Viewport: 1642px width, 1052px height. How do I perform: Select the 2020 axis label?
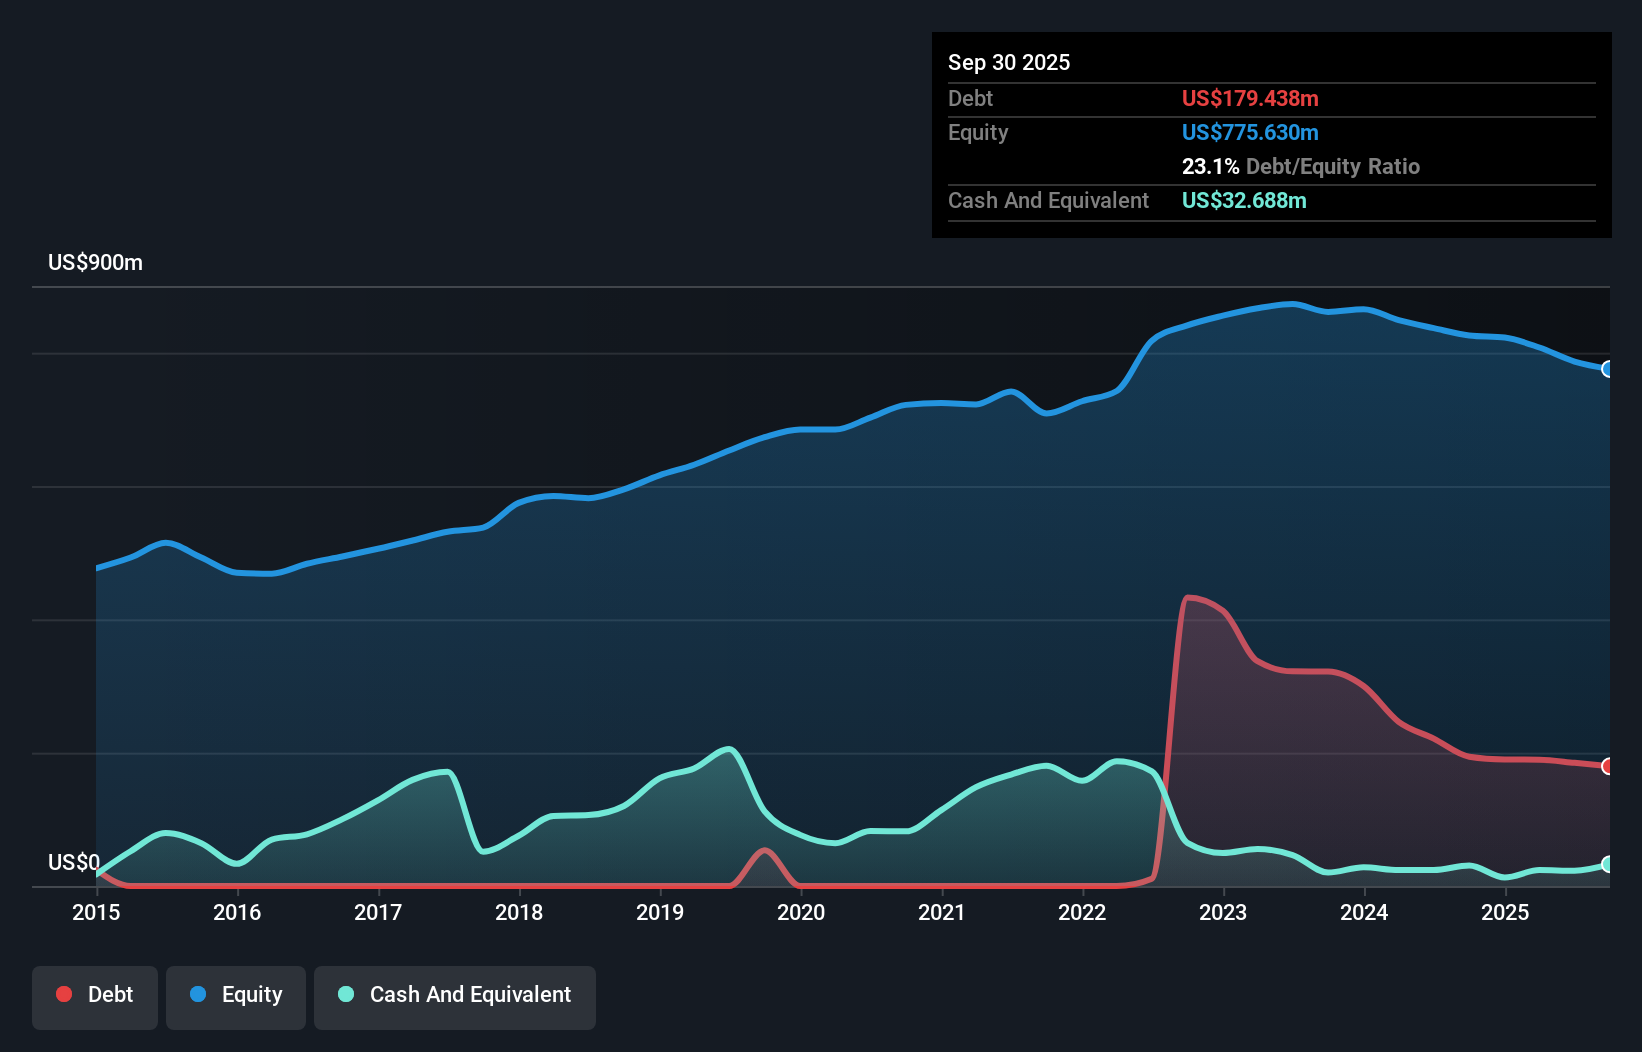(801, 913)
